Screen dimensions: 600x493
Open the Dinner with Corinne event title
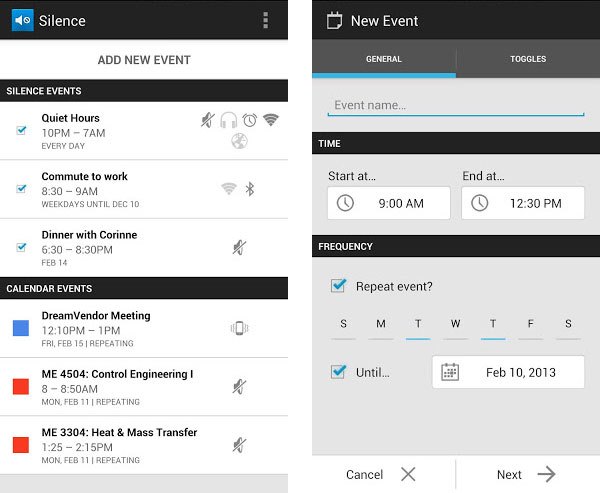pos(89,235)
